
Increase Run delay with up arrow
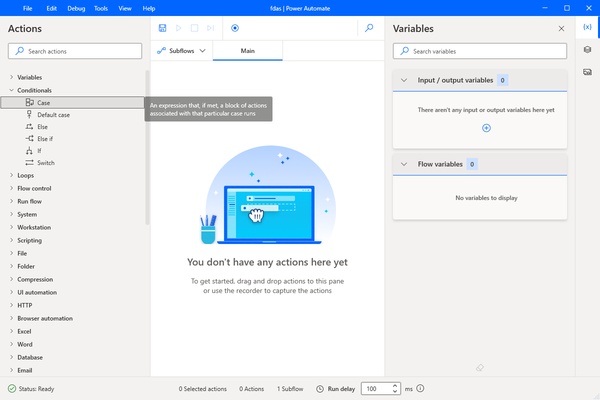tap(395, 386)
